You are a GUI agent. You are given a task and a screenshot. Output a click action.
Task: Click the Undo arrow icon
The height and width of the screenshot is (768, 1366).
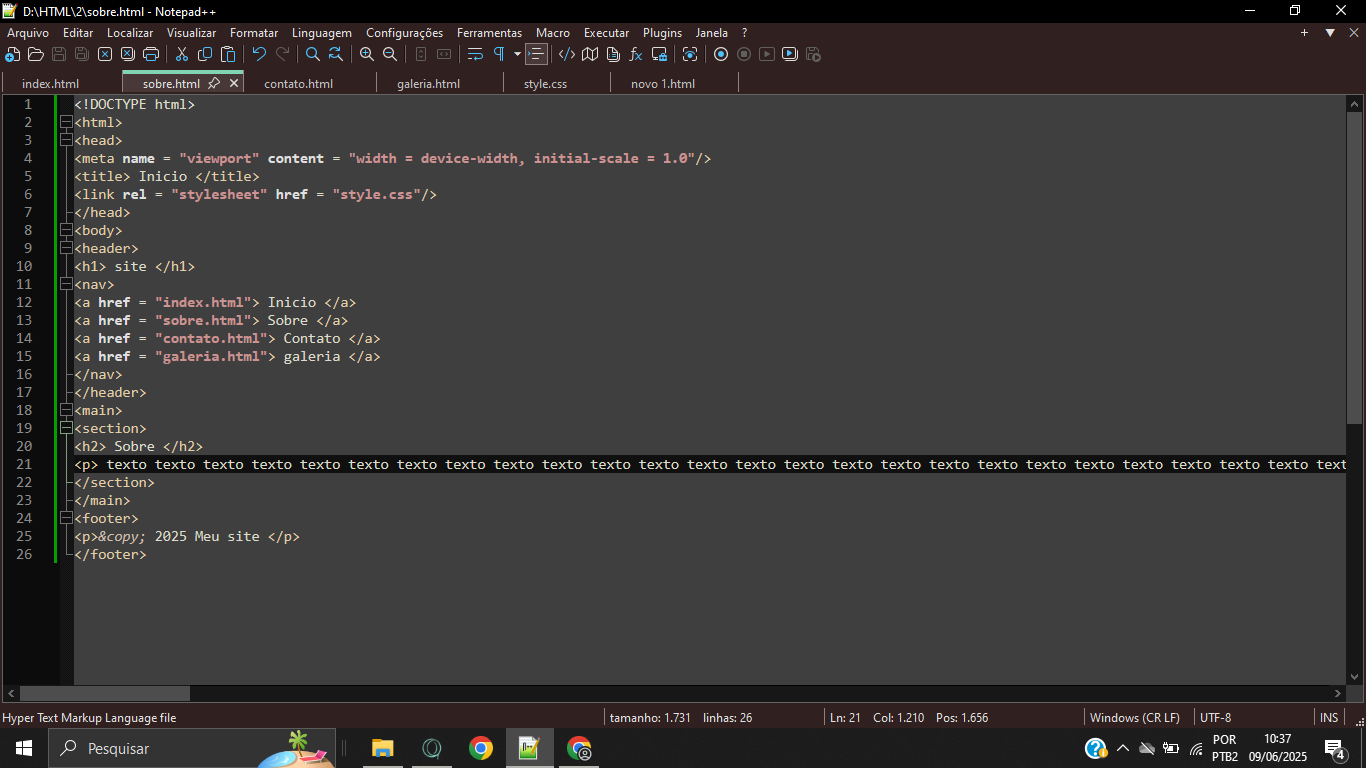tap(259, 54)
